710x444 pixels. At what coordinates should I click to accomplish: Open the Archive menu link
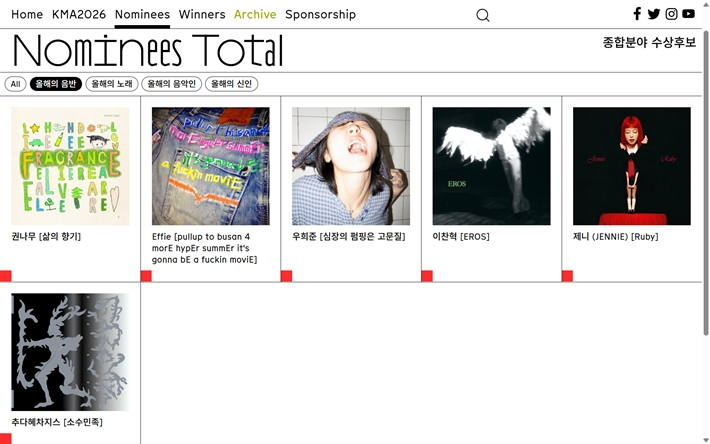255,14
